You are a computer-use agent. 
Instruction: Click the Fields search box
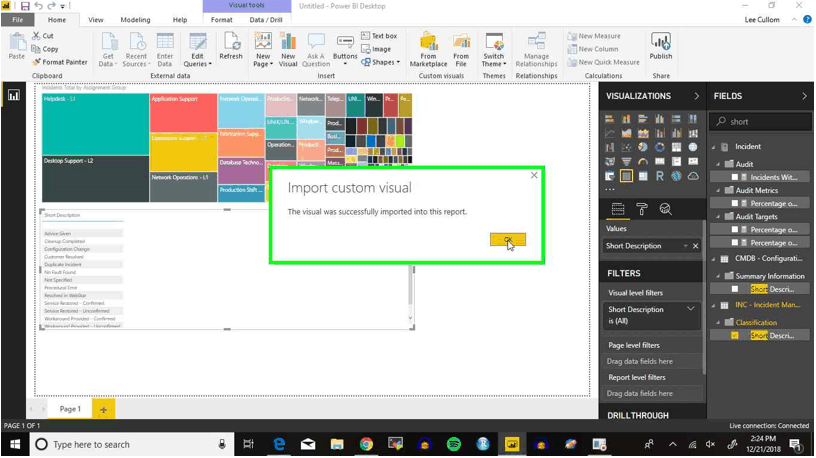click(761, 122)
